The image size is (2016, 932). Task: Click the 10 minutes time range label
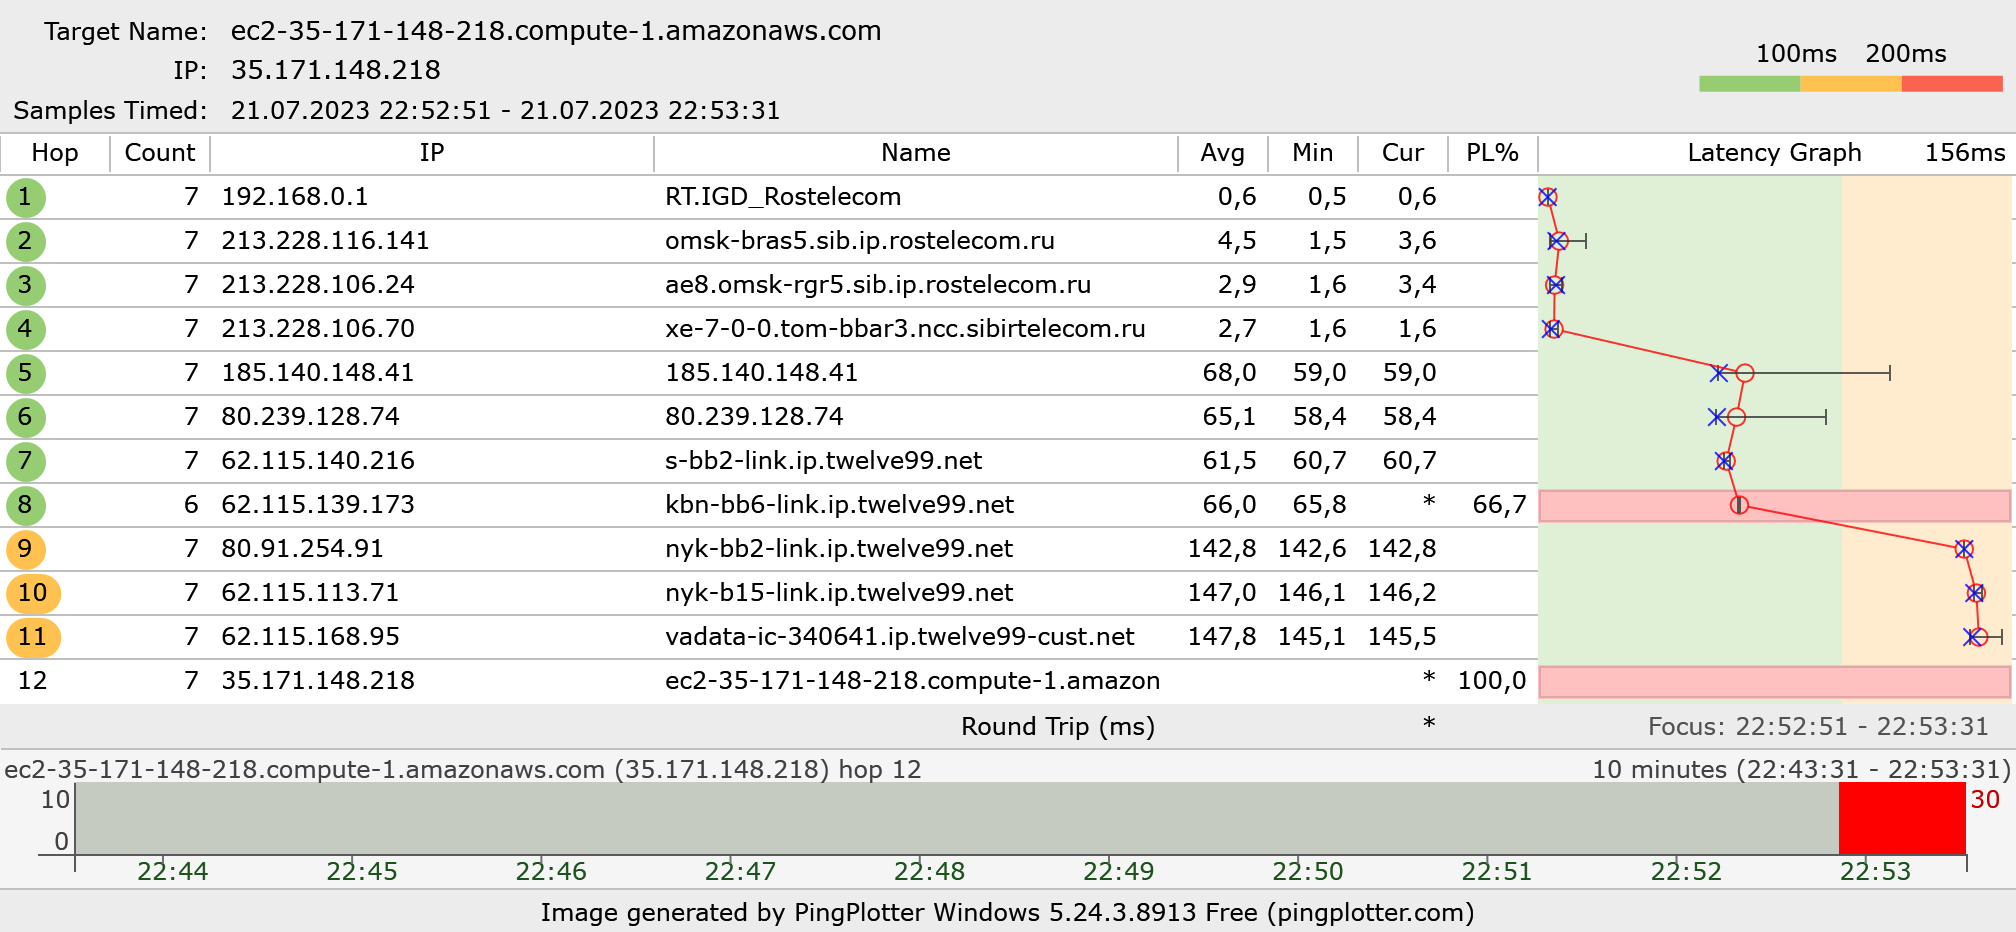[x=1801, y=769]
